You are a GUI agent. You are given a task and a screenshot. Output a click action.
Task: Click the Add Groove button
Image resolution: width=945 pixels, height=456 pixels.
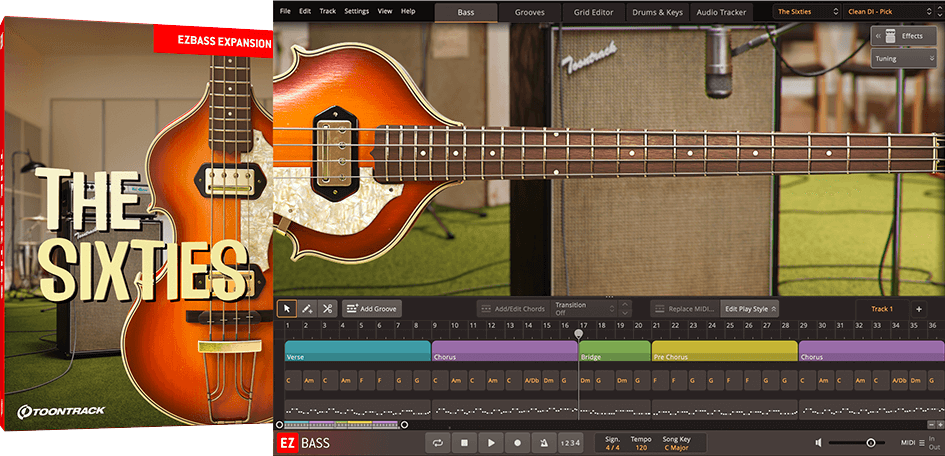pyautogui.click(x=372, y=309)
